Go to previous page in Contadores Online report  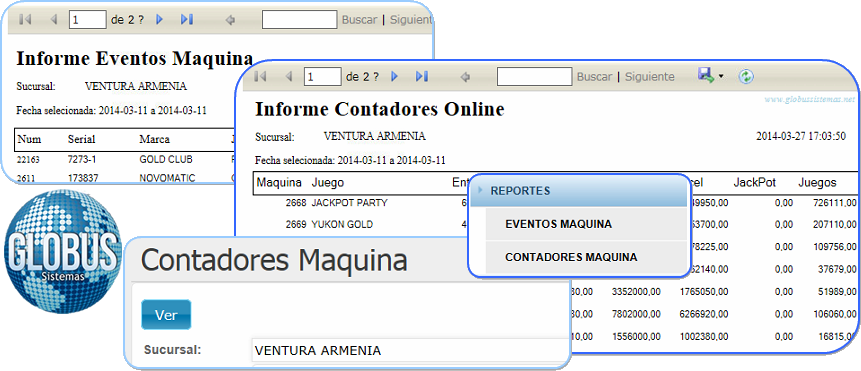click(288, 77)
